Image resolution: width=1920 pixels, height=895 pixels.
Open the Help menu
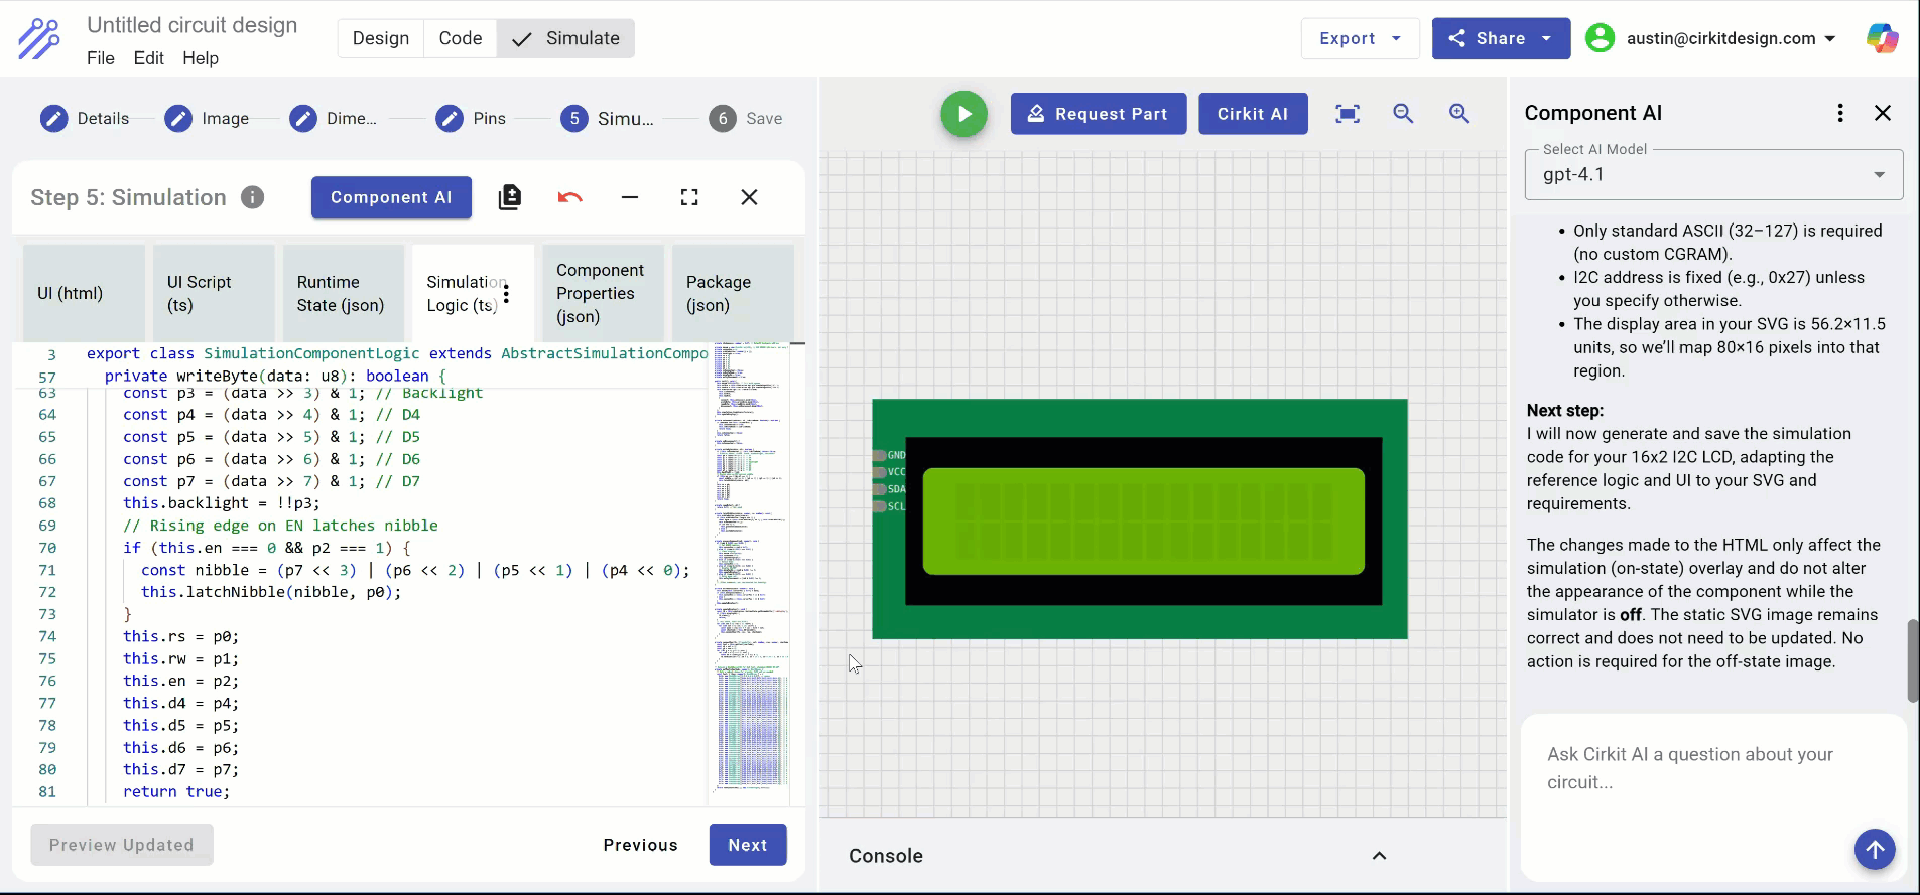(200, 58)
